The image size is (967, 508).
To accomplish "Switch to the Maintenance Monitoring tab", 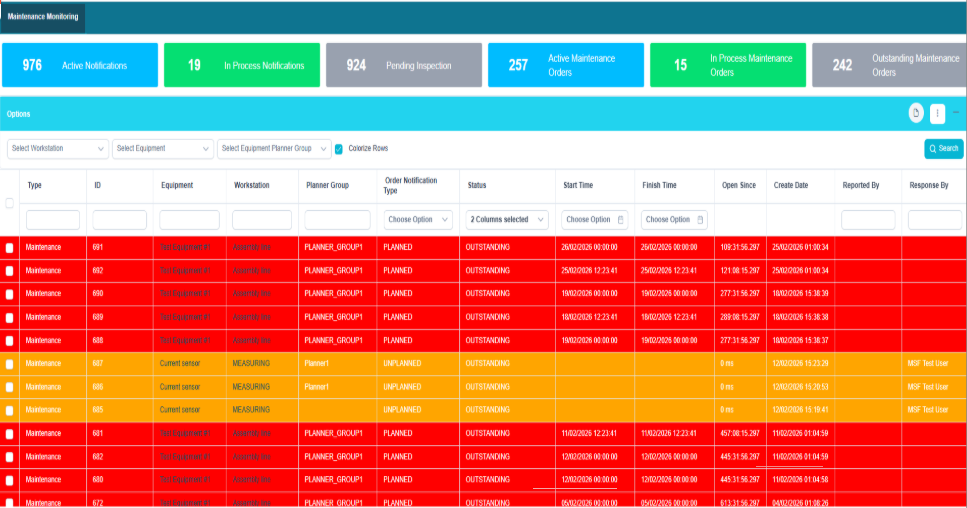I will click(x=43, y=17).
